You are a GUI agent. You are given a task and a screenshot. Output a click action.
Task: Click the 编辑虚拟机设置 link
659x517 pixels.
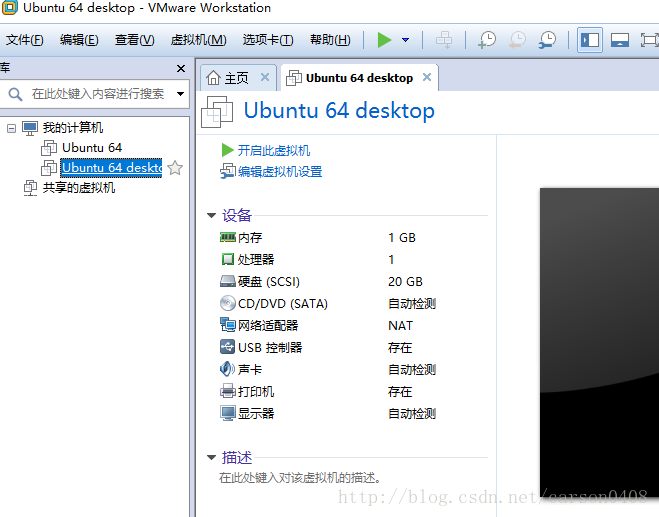coord(280,171)
